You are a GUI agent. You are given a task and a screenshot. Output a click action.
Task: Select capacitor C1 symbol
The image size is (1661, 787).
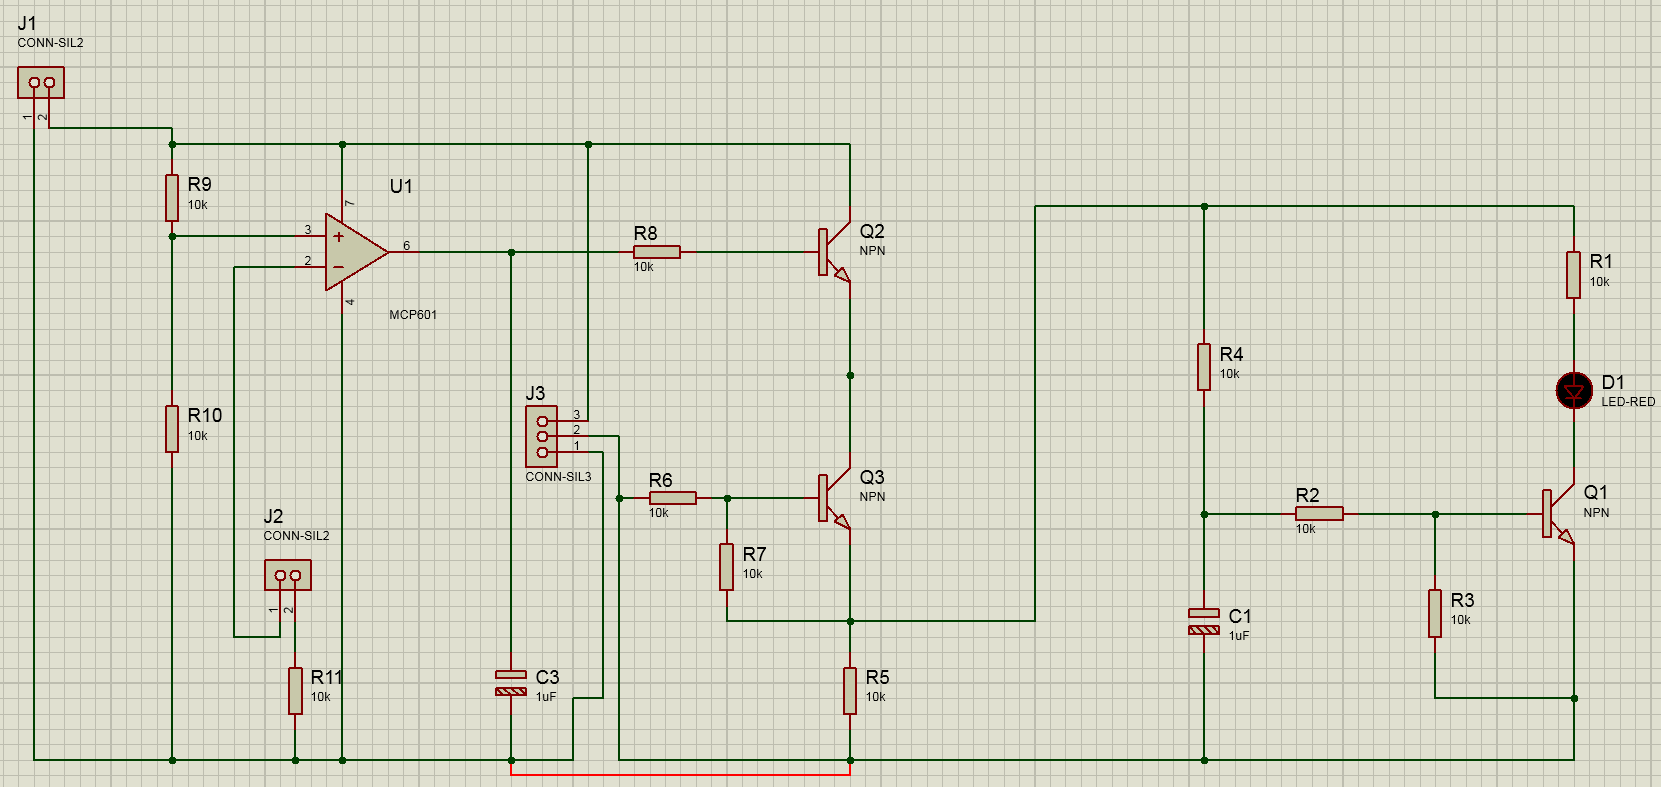point(1204,621)
